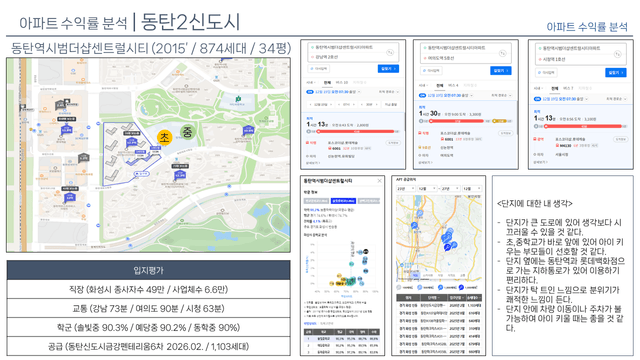Swap origin and destination in Yeouido route panel
Image resolution: width=640 pixels, height=360 pixels.
click(502, 53)
